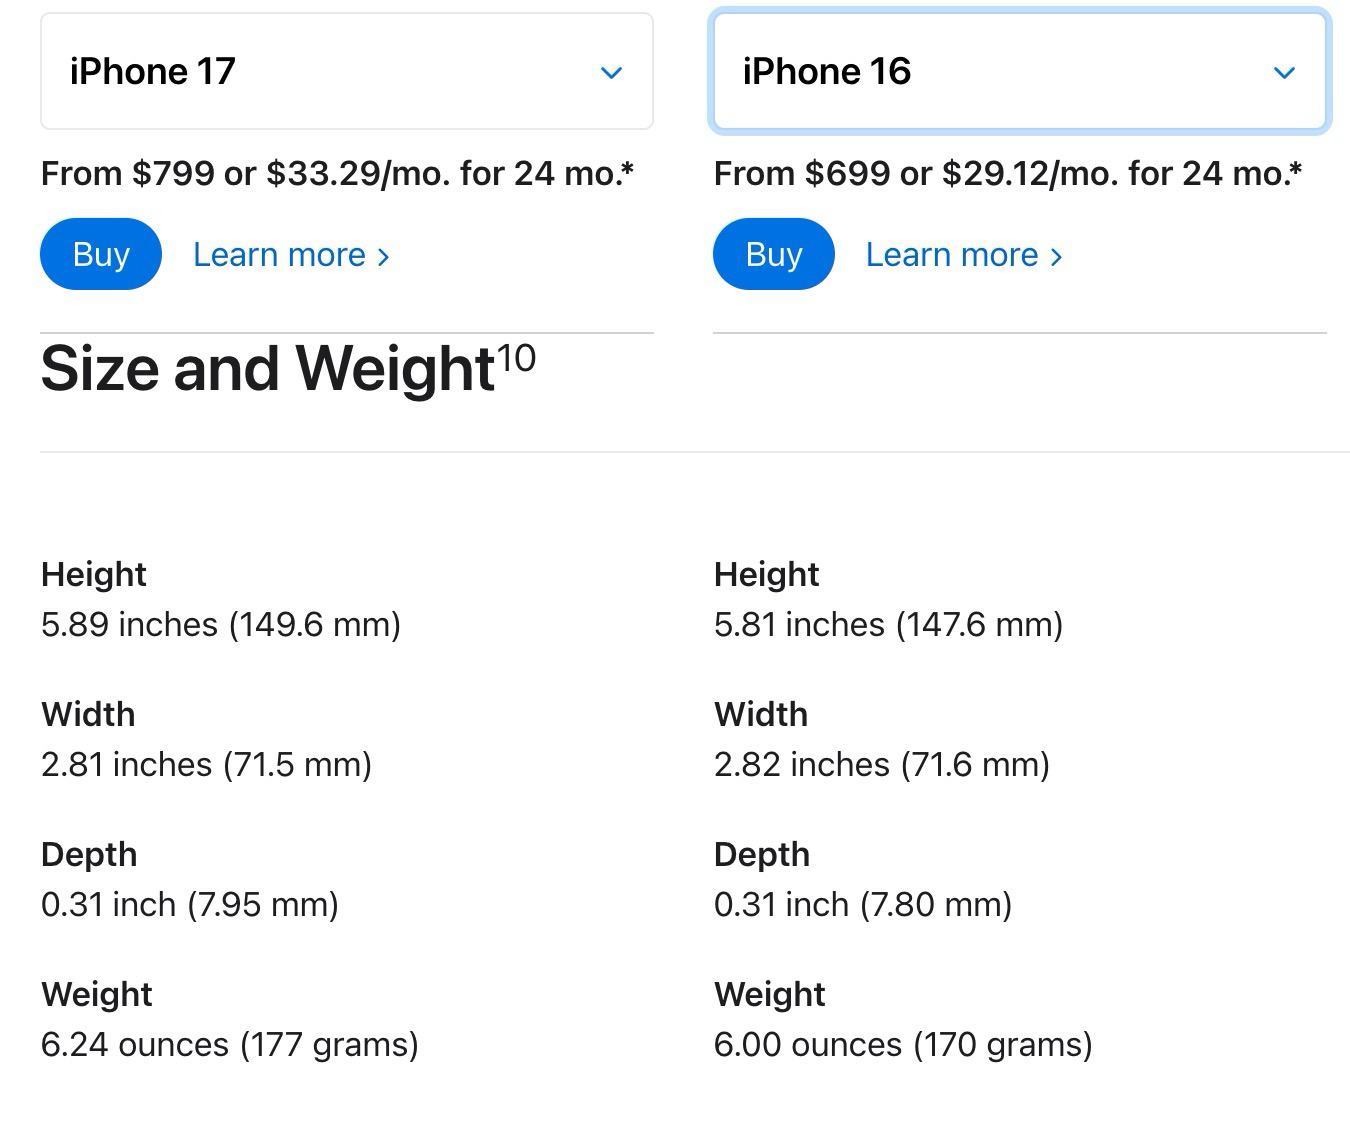This screenshot has width=1350, height=1140.
Task: Click the chevron arrow beside iPhone 16
Action: coord(1284,73)
